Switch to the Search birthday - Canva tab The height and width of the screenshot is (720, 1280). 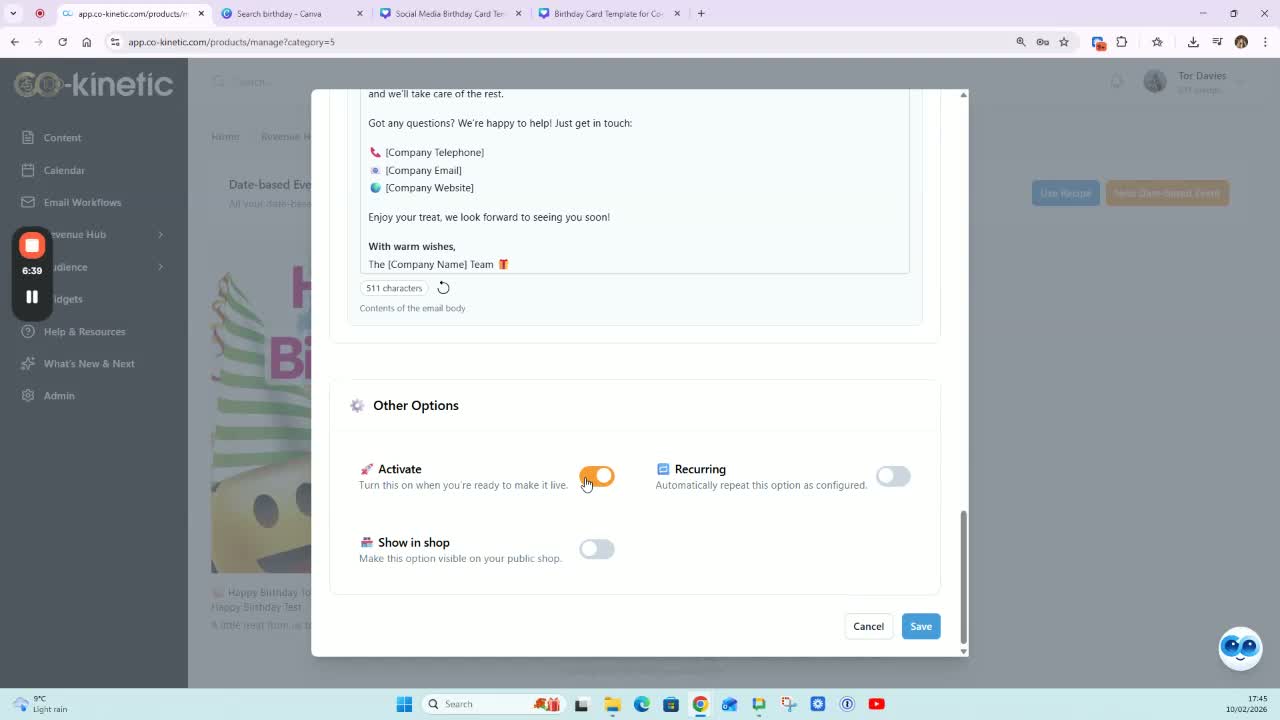292,14
